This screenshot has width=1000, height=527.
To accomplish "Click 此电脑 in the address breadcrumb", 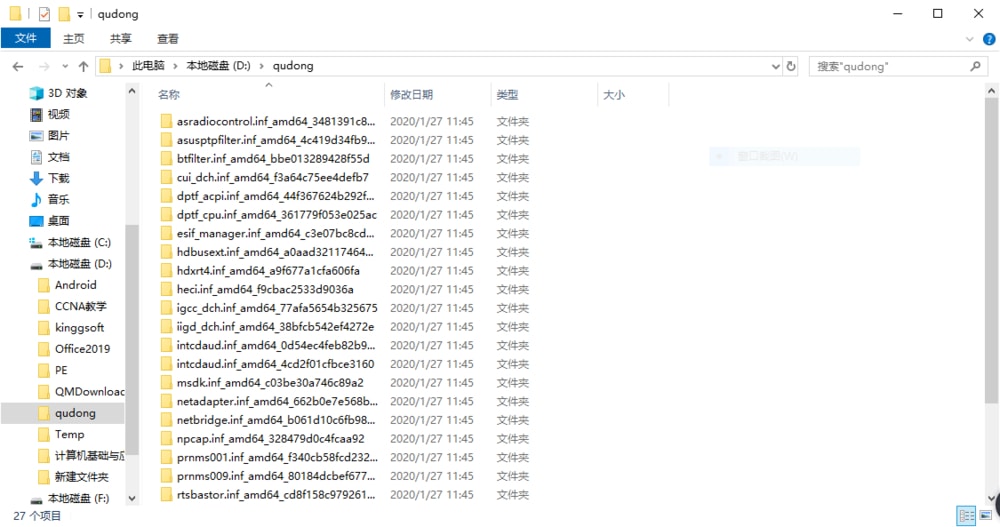I will pos(148,66).
